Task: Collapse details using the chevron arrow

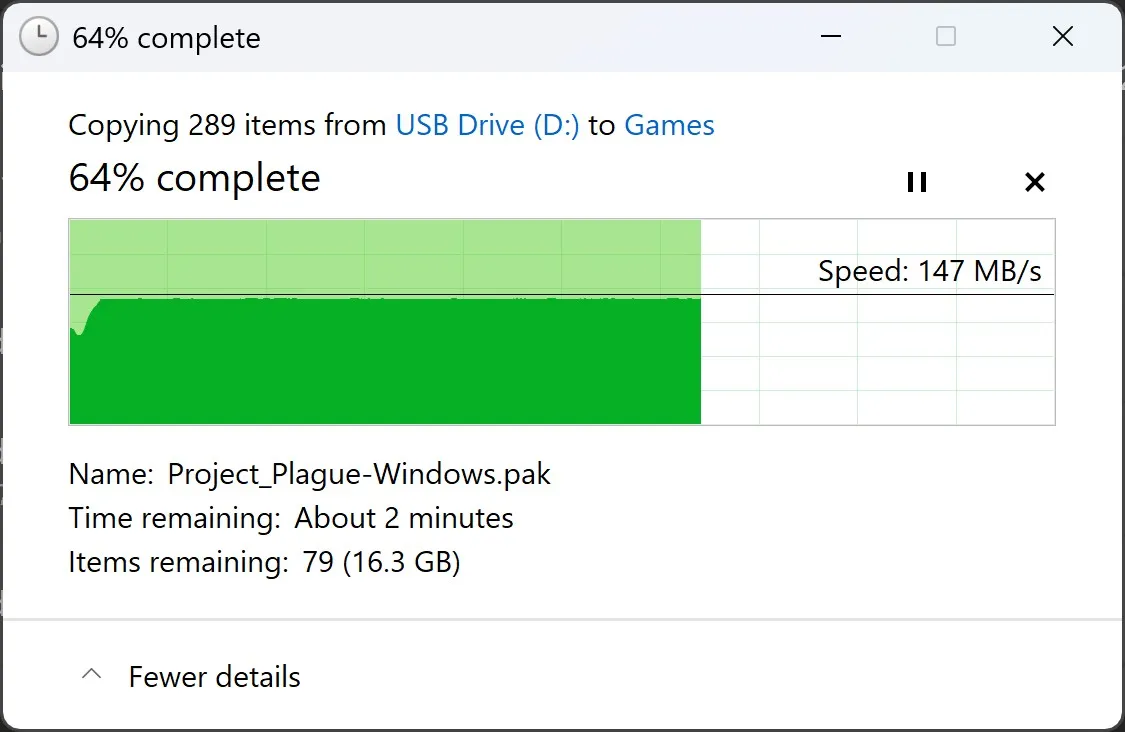Action: 91,675
